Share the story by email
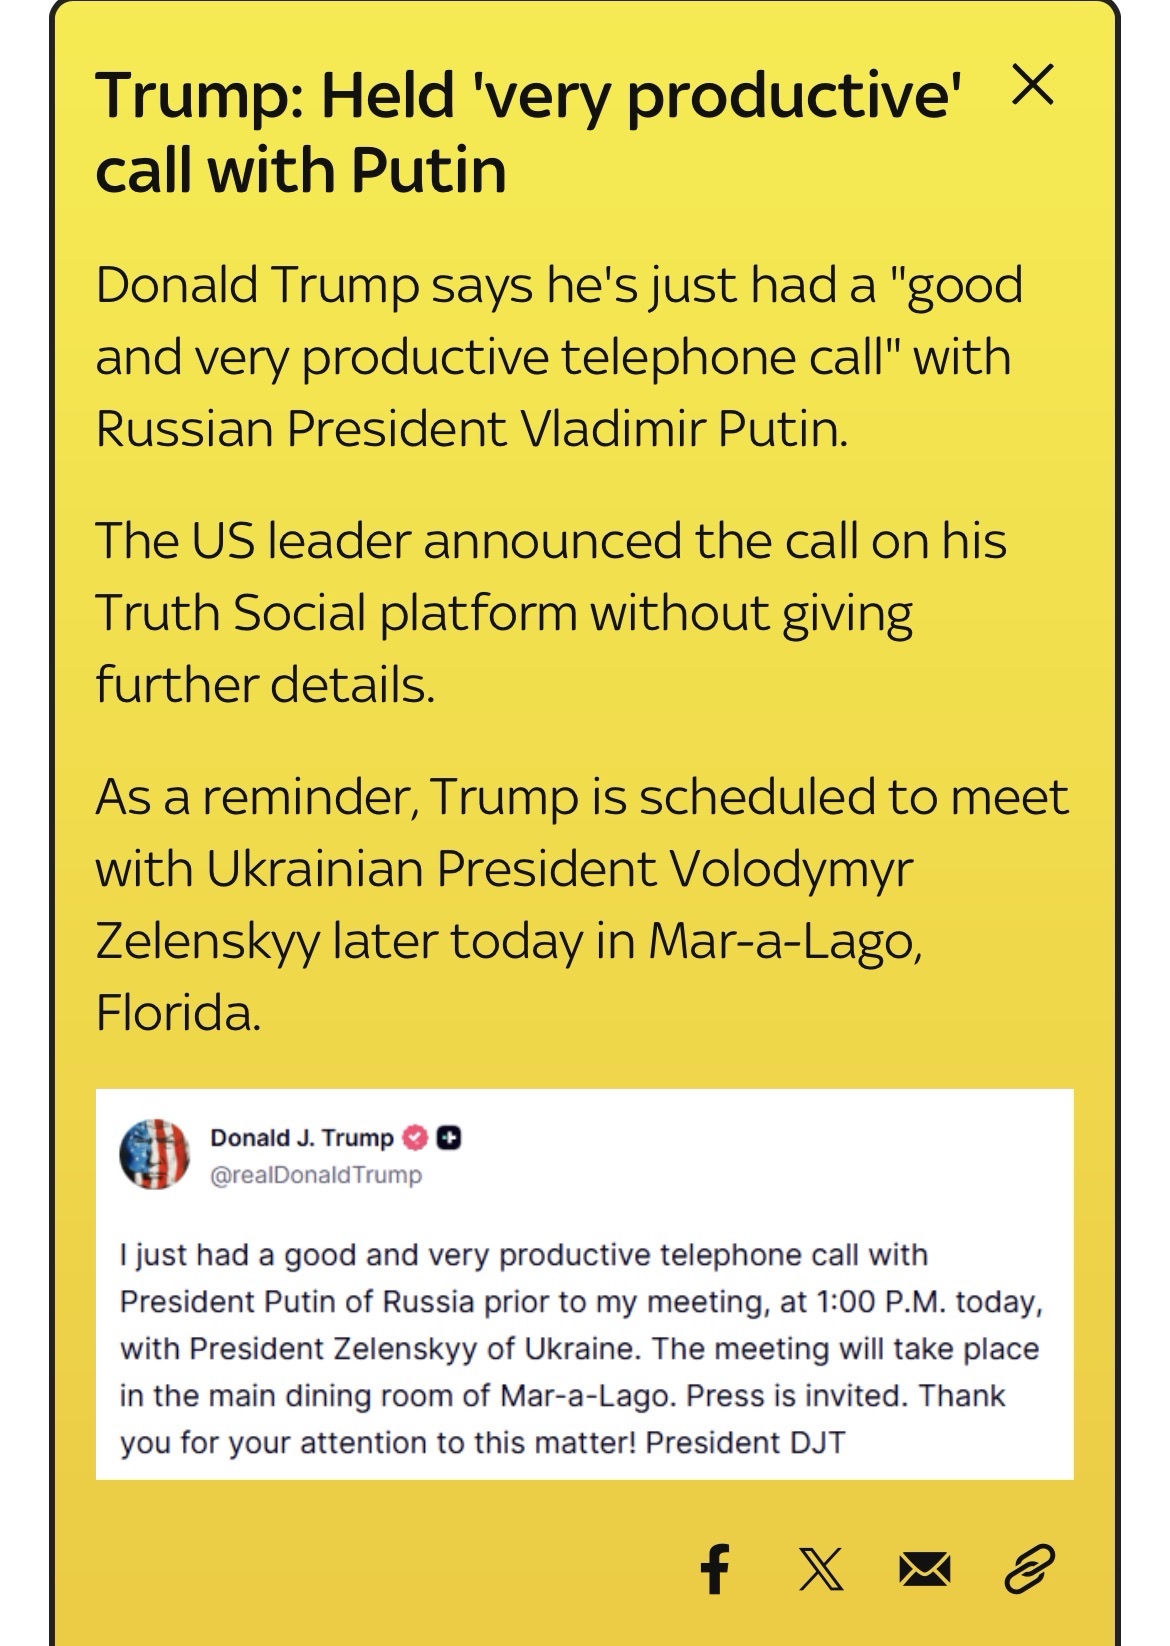 coord(923,1566)
